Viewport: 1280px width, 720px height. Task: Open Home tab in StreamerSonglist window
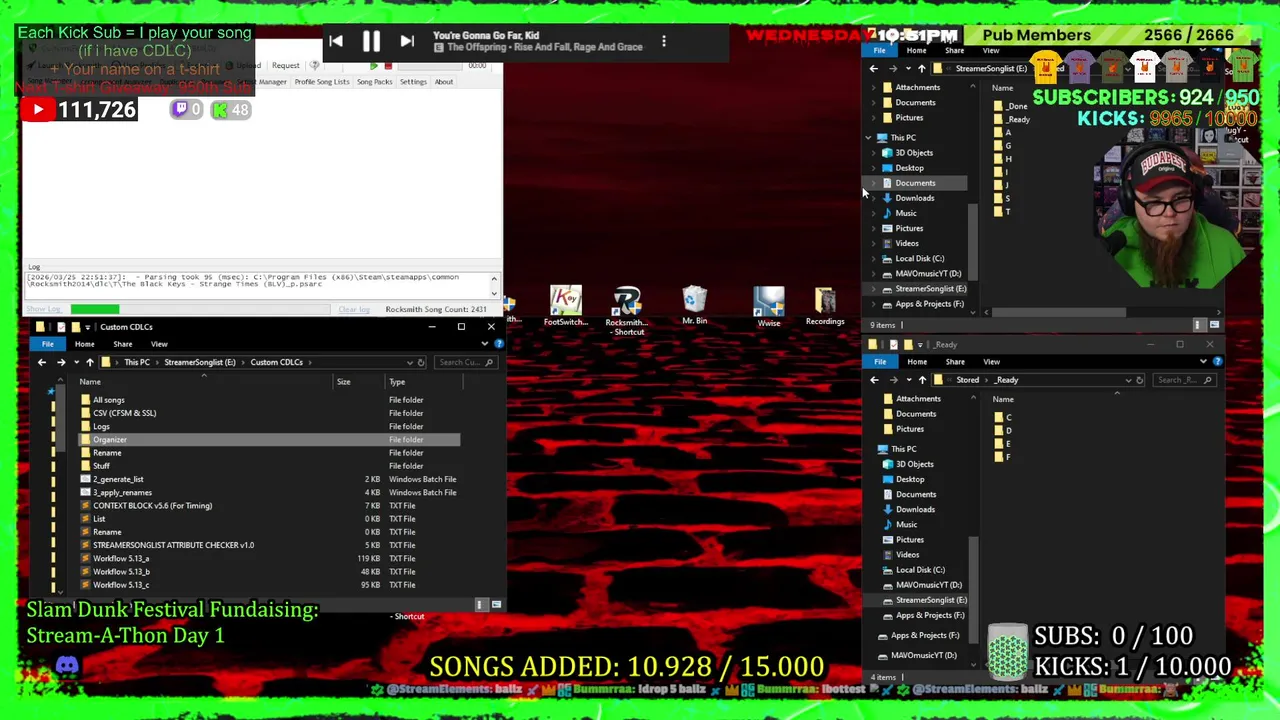[916, 51]
